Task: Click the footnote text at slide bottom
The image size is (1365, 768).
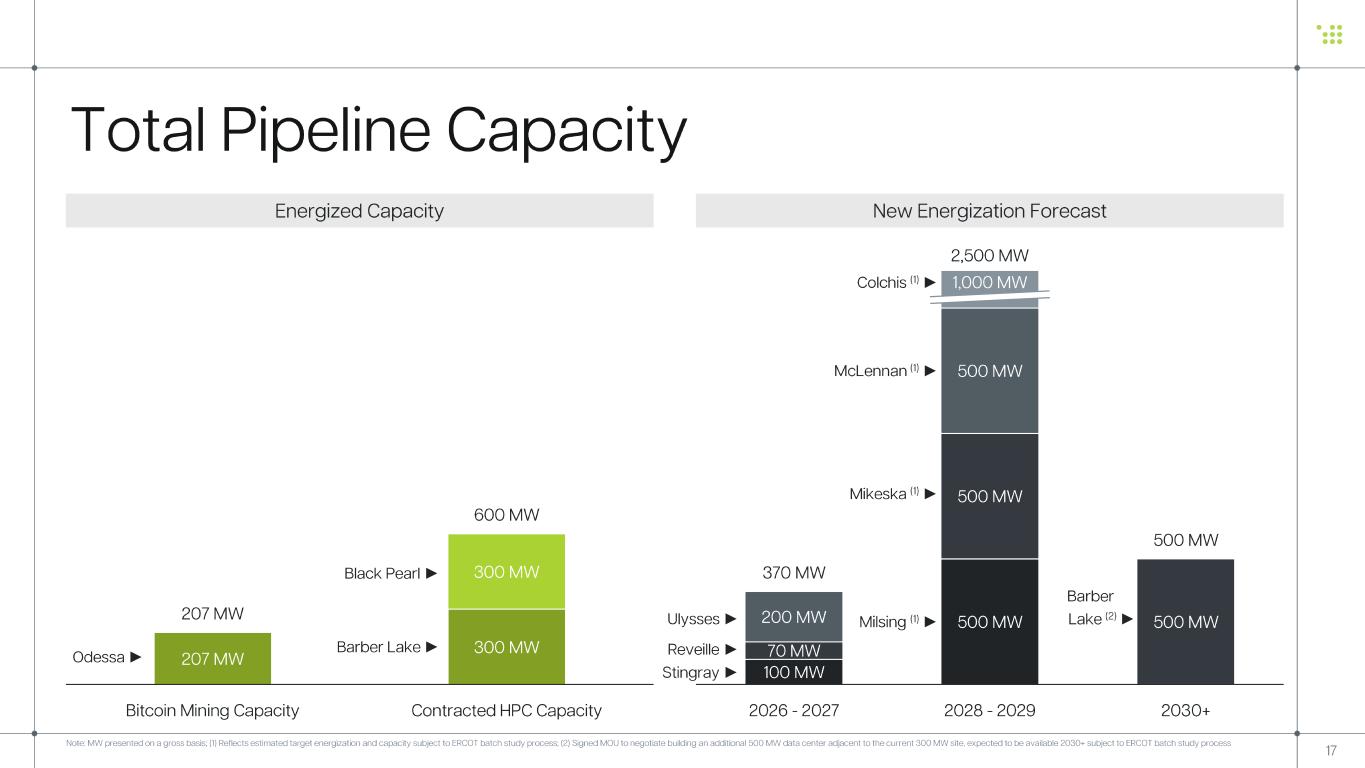Action: [x=648, y=743]
